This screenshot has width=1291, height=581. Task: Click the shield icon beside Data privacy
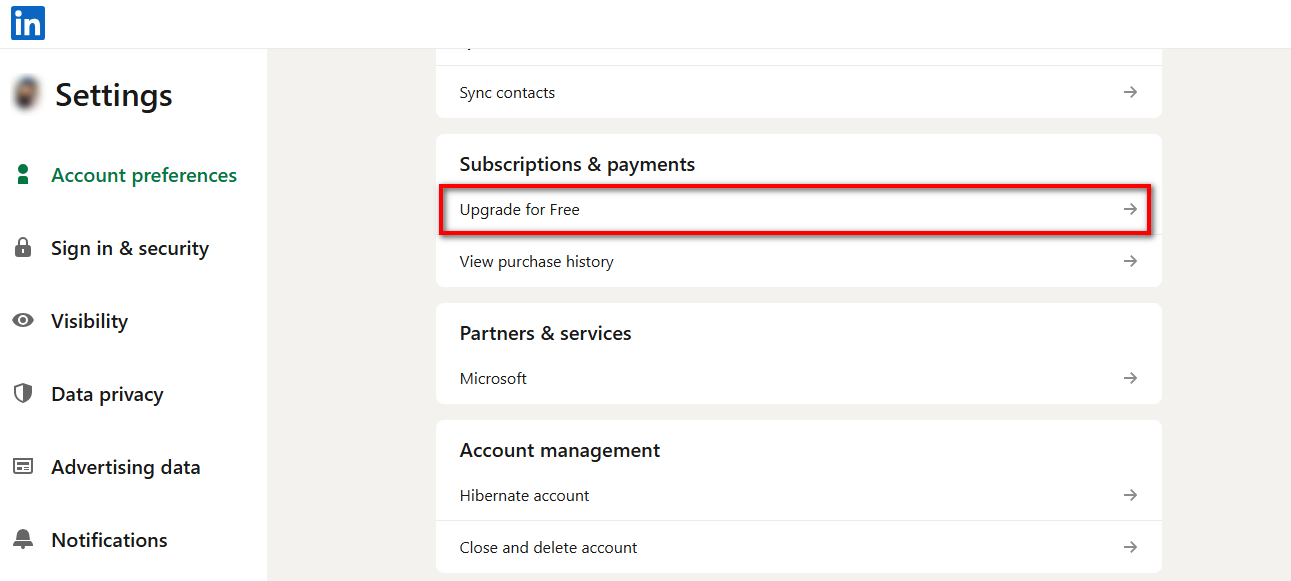click(22, 393)
